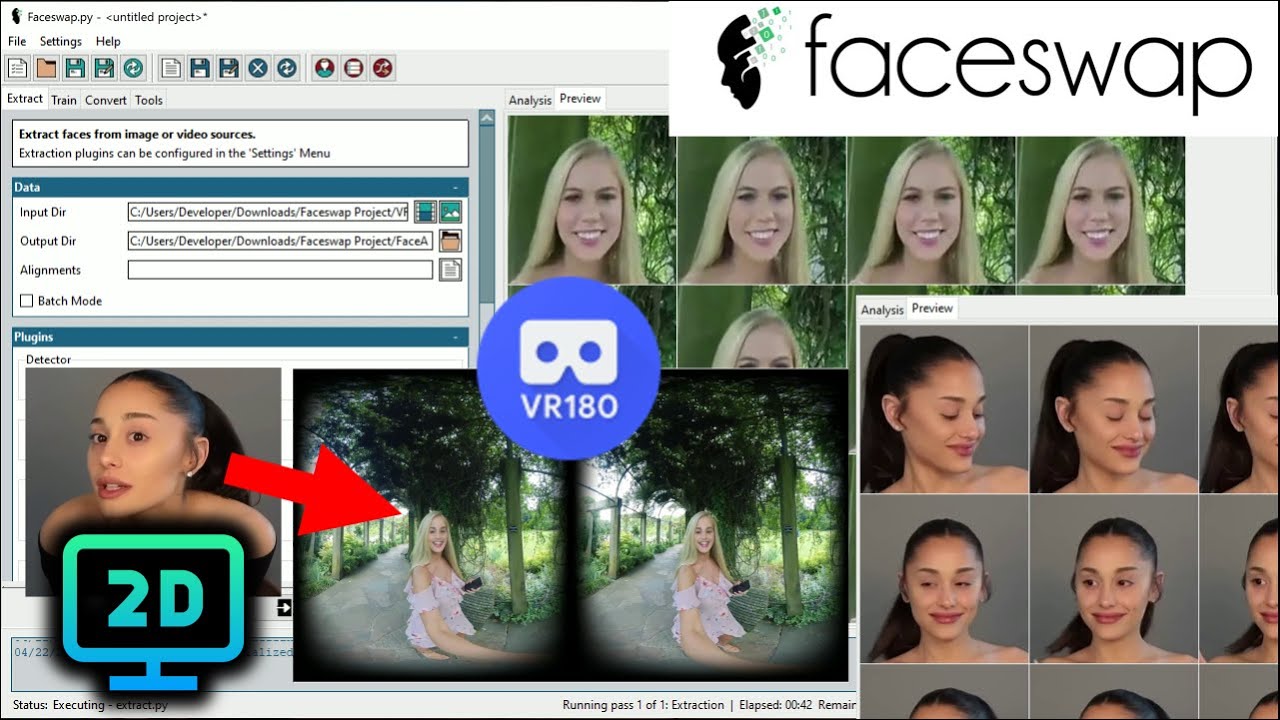Switch to the Train tab
This screenshot has height=720, width=1280.
(x=64, y=100)
